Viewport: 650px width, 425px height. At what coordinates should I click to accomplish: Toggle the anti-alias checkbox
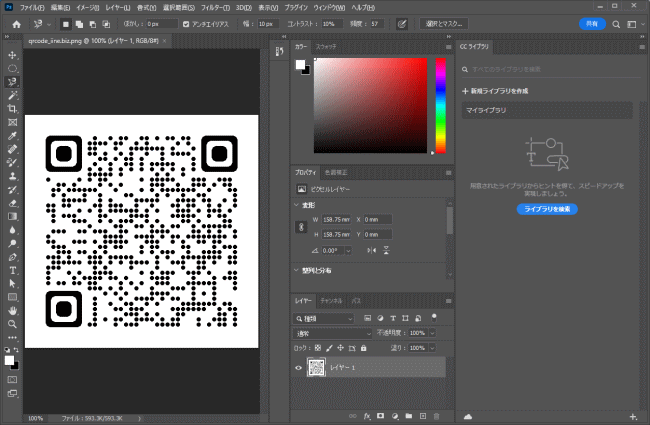(x=186, y=24)
